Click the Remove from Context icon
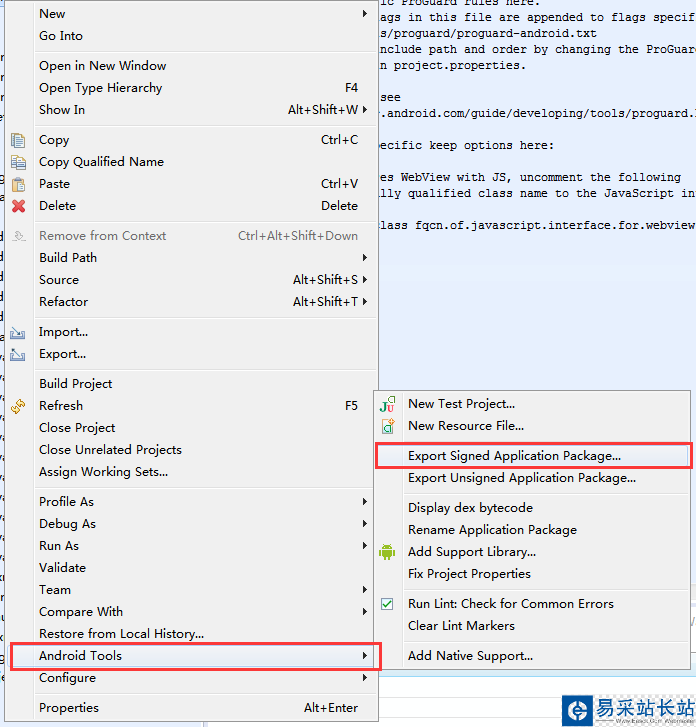 (19, 236)
